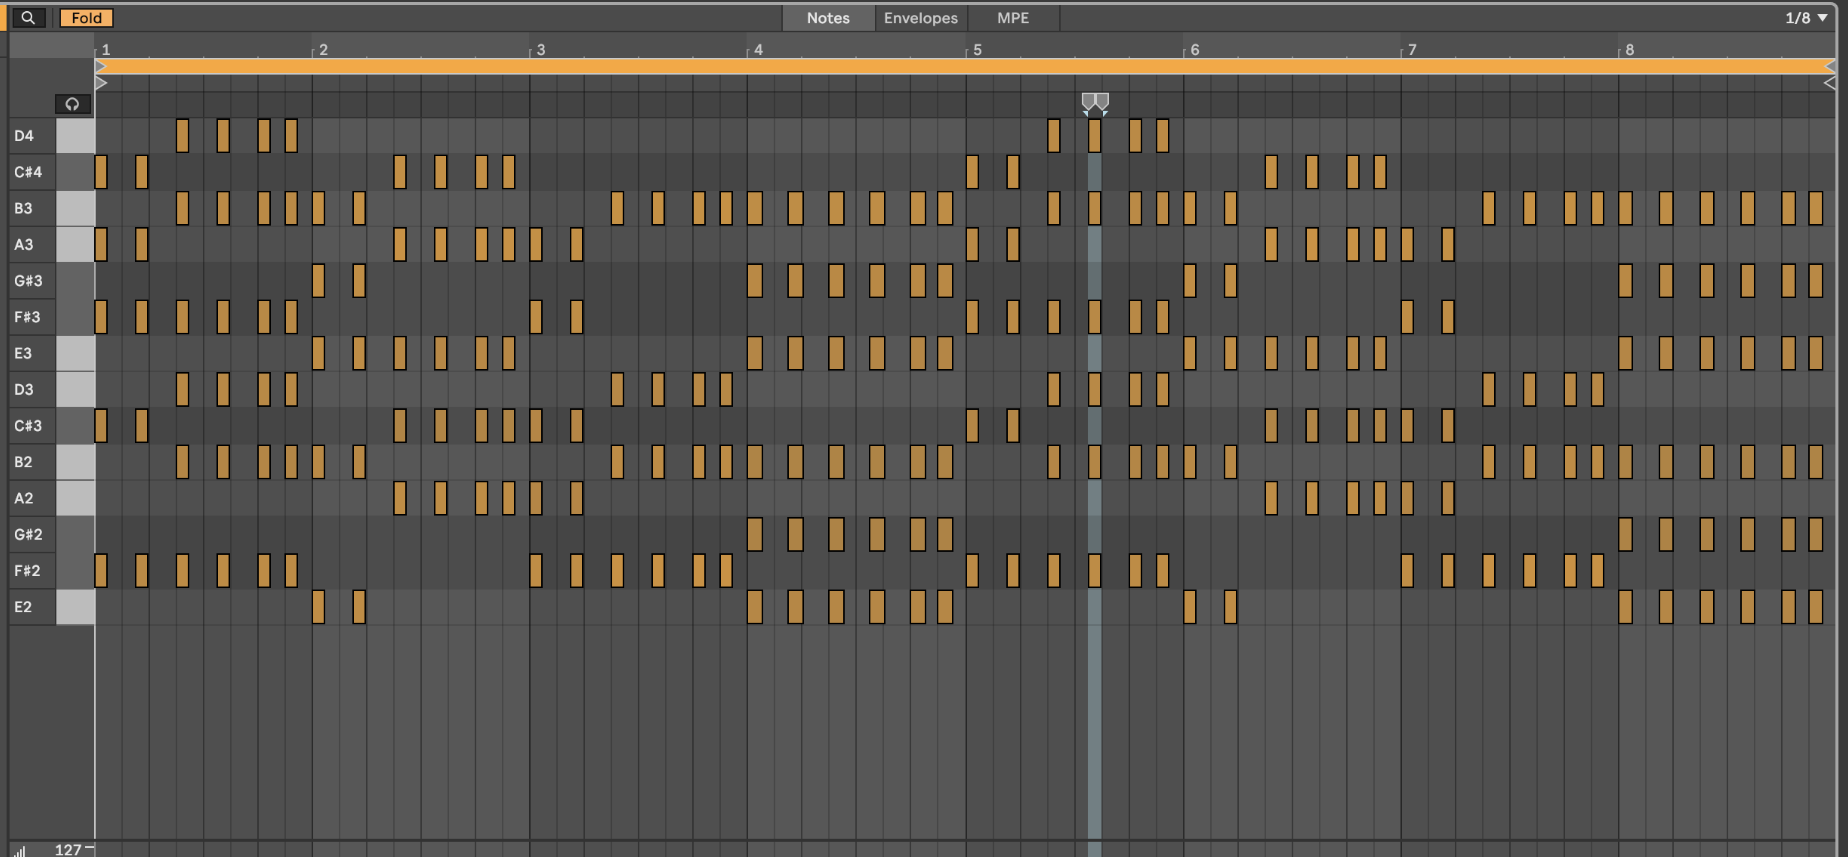This screenshot has width=1848, height=857.
Task: Click bar 8 in the ruler
Action: (x=1629, y=49)
